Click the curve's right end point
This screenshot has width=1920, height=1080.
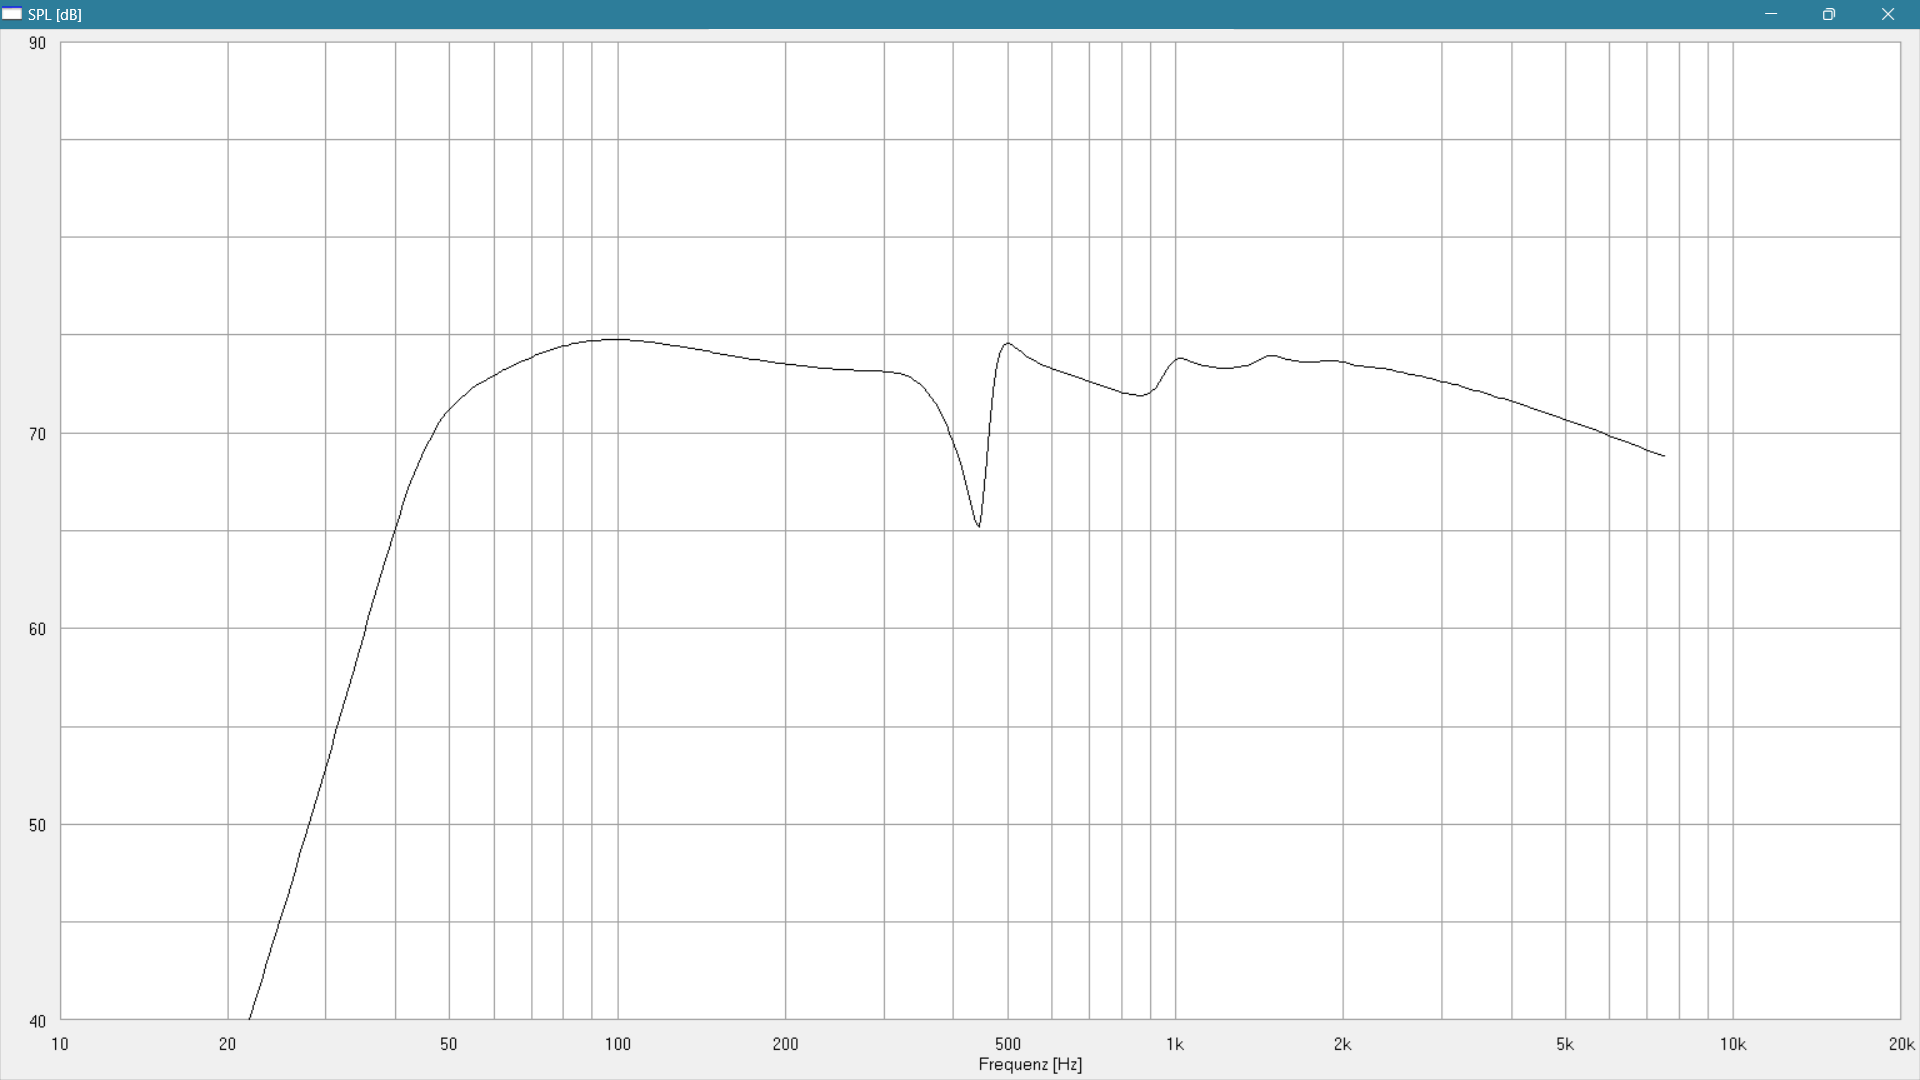point(1664,456)
